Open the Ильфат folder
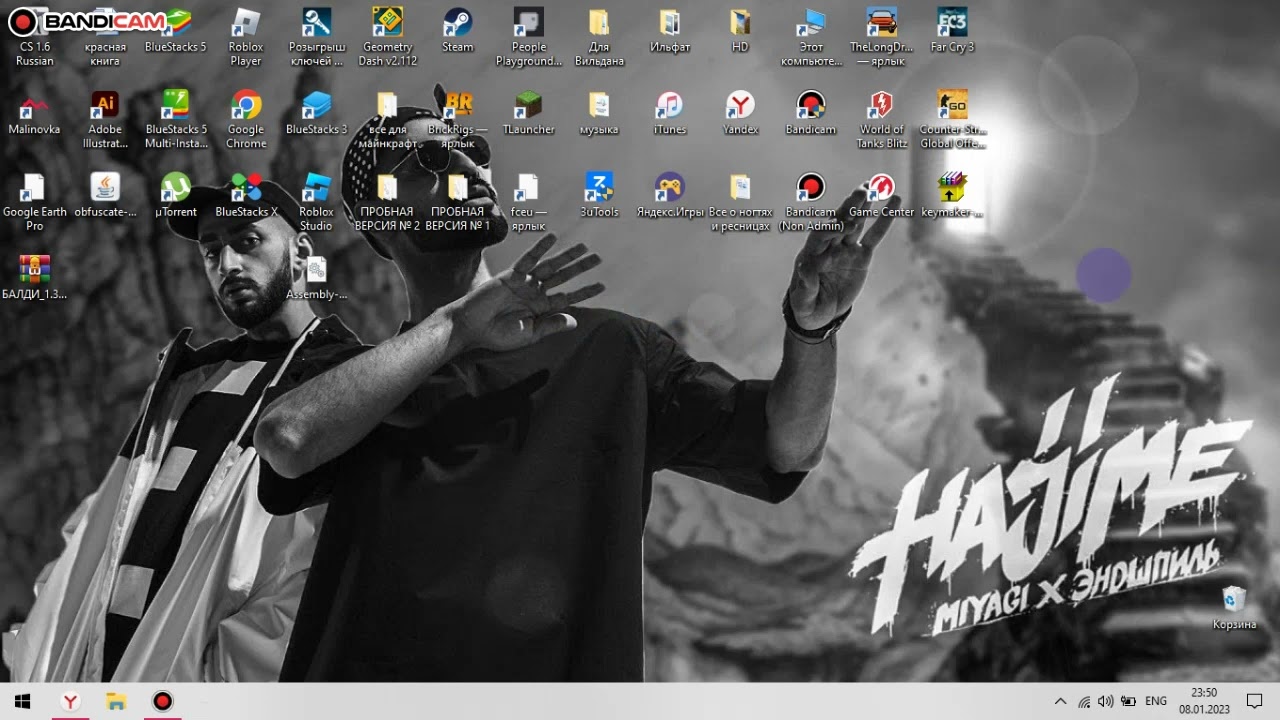The image size is (1280, 720). coord(670,30)
